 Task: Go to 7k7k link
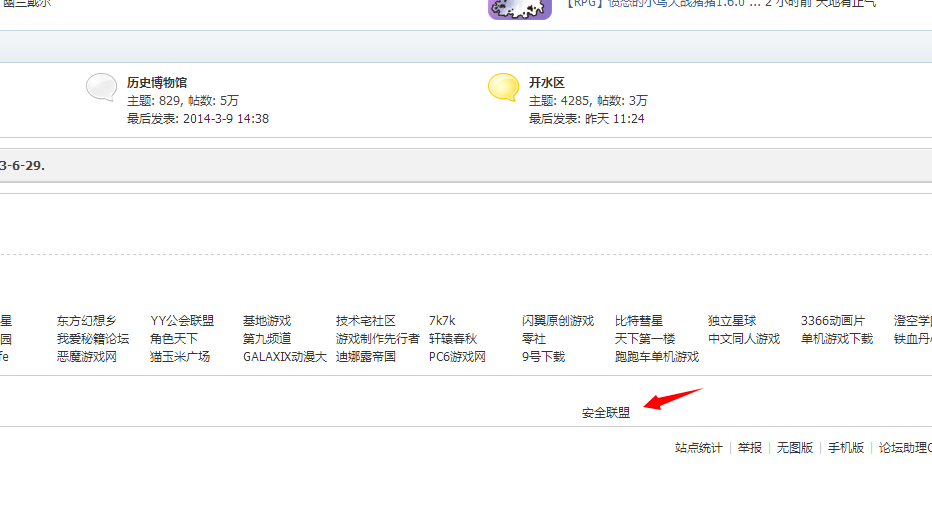tap(442, 321)
